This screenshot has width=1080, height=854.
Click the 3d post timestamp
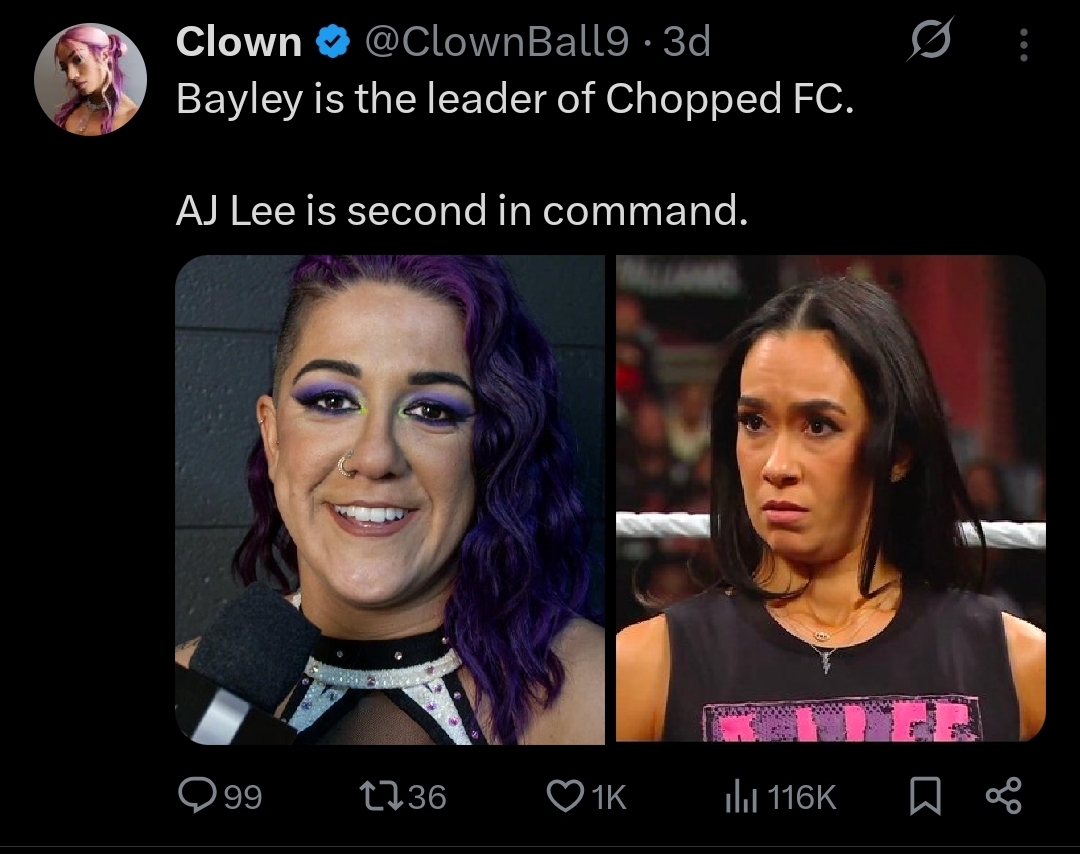click(686, 41)
